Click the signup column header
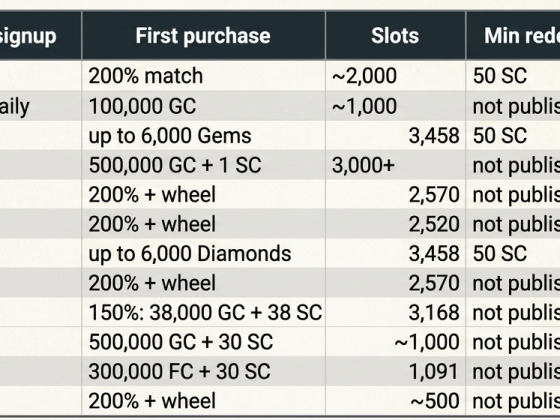The height and width of the screenshot is (420, 560). coord(40,36)
